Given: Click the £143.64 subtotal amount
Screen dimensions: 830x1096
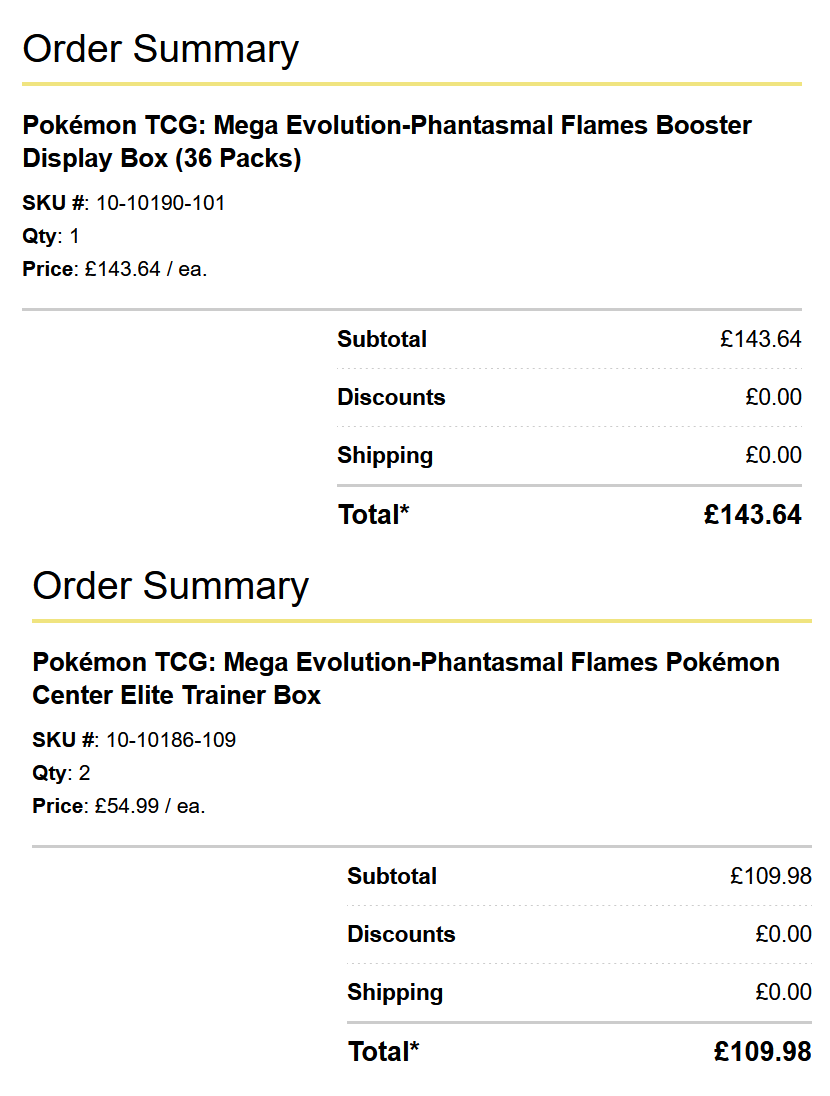Looking at the screenshot, I should coord(760,340).
